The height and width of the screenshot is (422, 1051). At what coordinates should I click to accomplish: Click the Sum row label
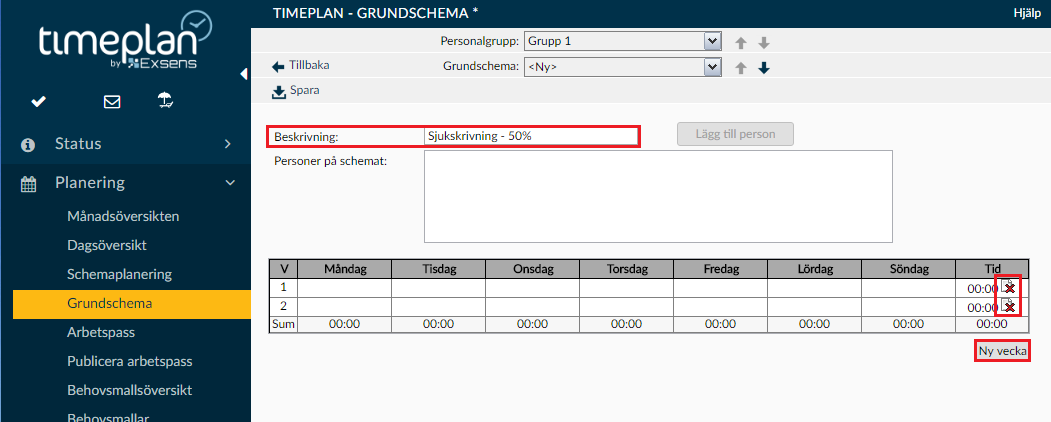284,324
